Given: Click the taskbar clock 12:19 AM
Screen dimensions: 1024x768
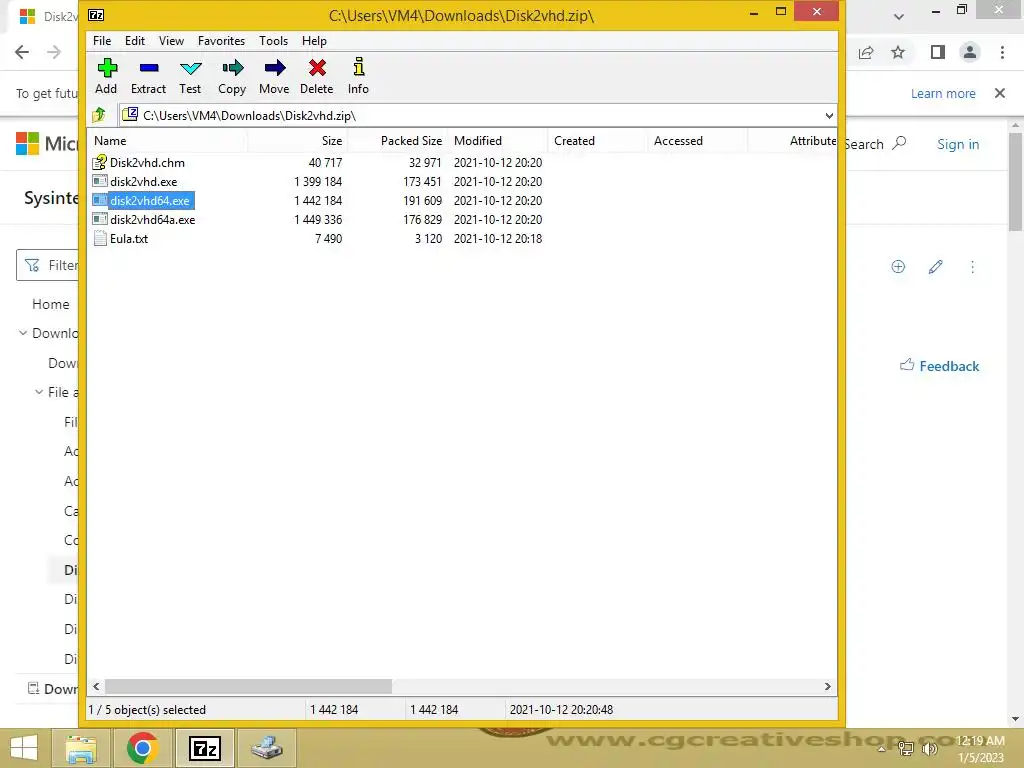Looking at the screenshot, I should (980, 741).
